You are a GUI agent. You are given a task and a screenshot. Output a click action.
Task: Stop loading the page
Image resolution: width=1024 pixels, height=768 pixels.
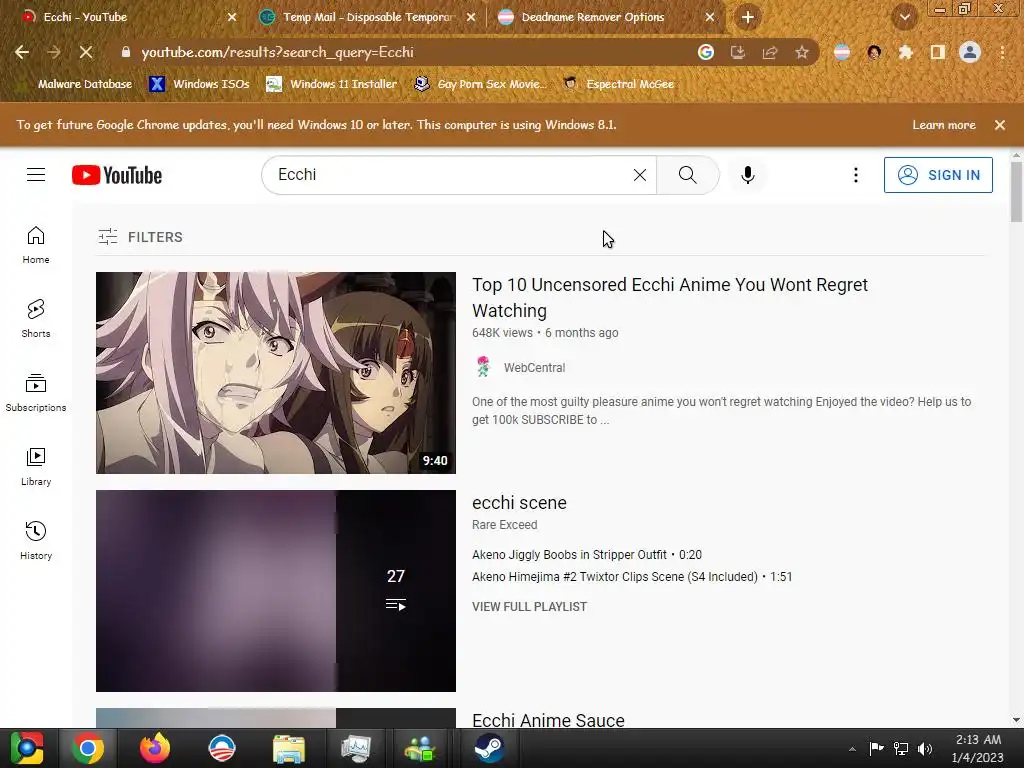86,52
